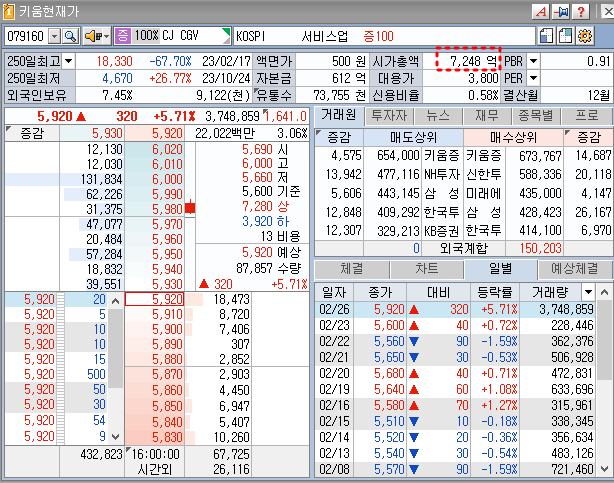Screen dimensions: 614x483
Task: Click the 증감 header in order book
Action: pyautogui.click(x=32, y=134)
